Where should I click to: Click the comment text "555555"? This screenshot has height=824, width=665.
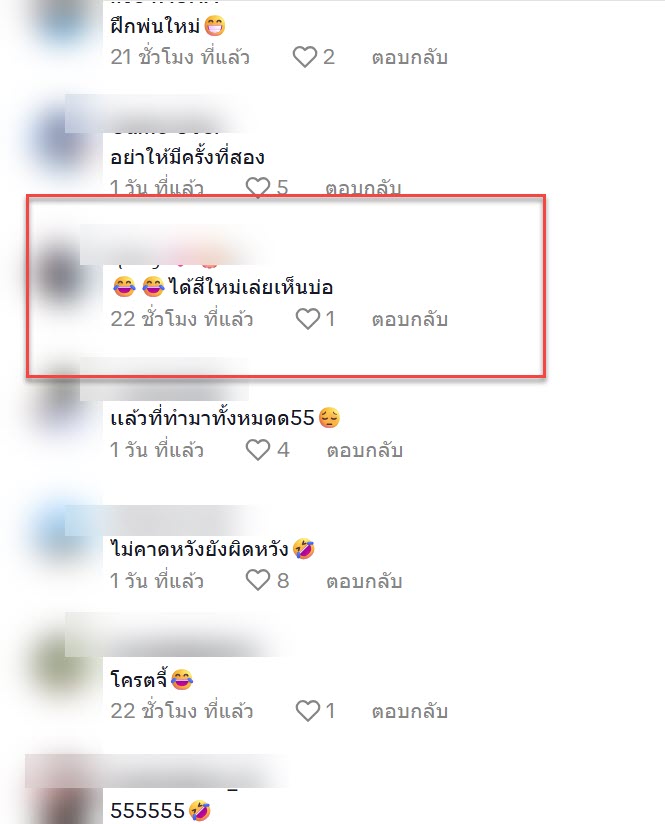click(148, 810)
